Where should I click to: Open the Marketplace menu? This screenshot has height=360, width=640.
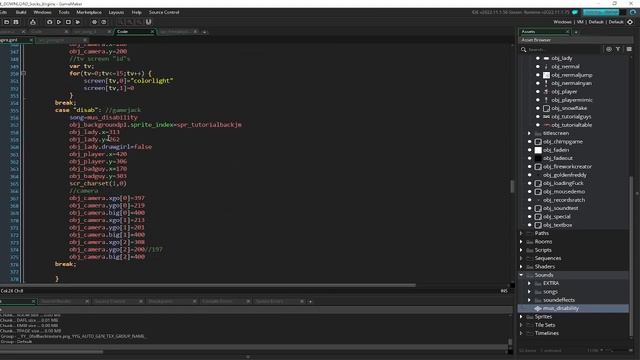89,12
